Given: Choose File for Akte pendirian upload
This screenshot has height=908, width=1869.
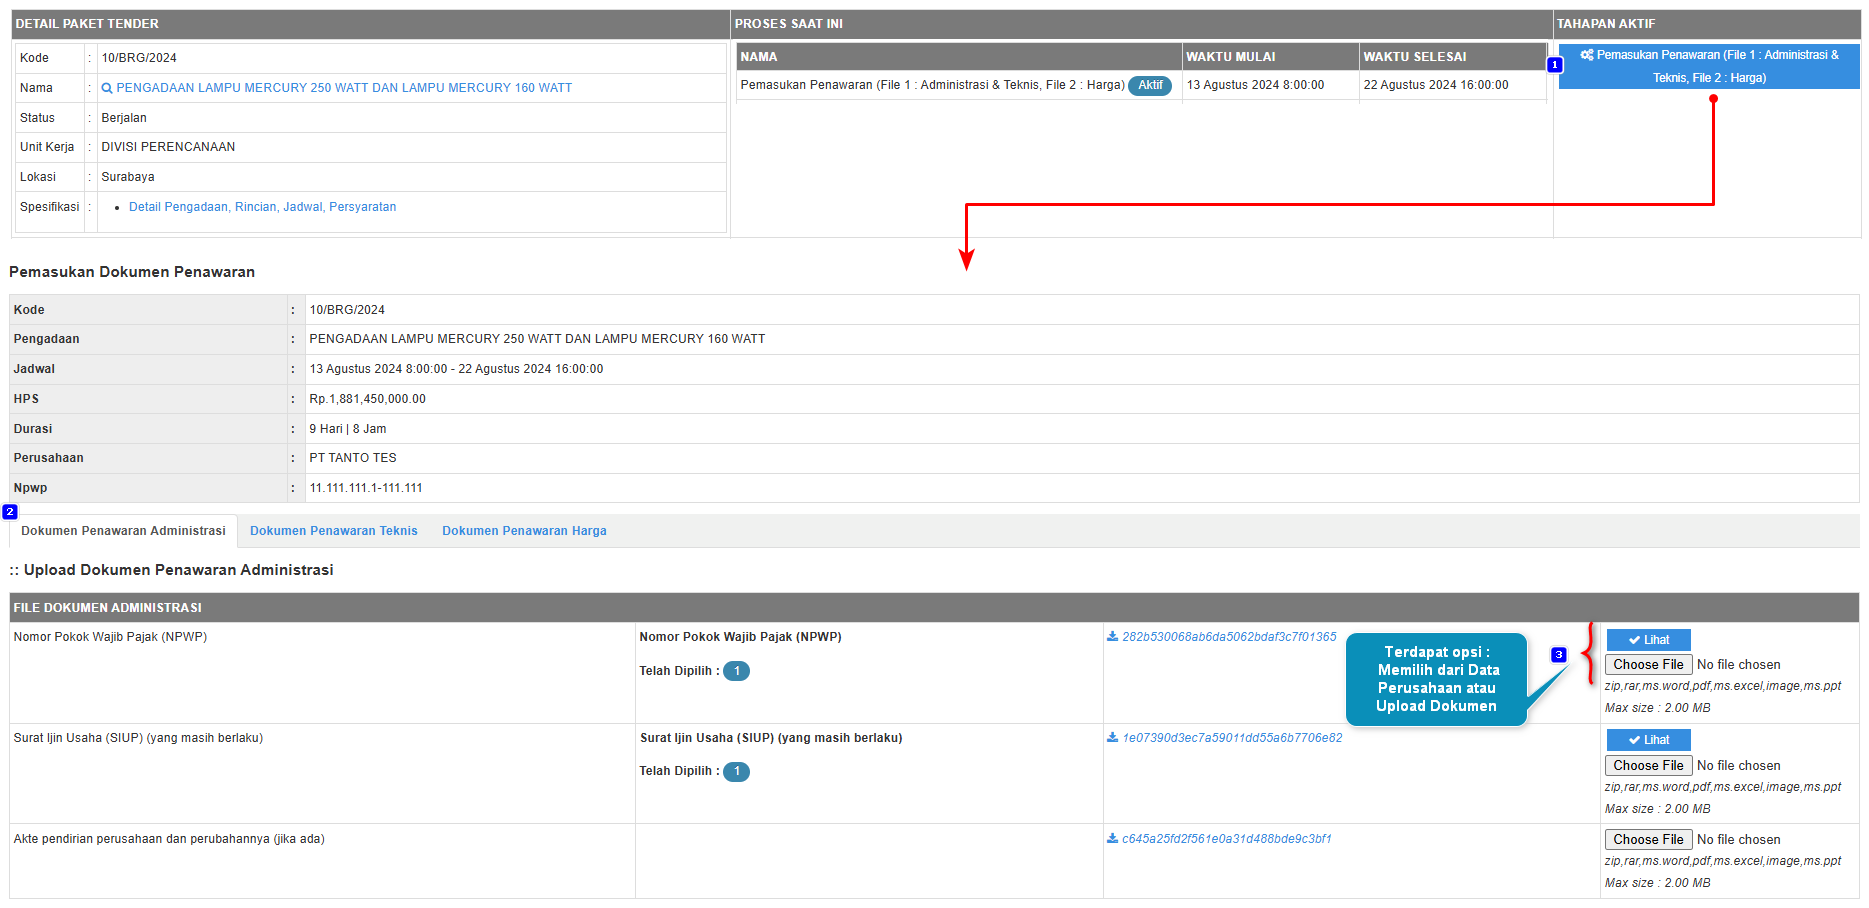Looking at the screenshot, I should (x=1648, y=840).
